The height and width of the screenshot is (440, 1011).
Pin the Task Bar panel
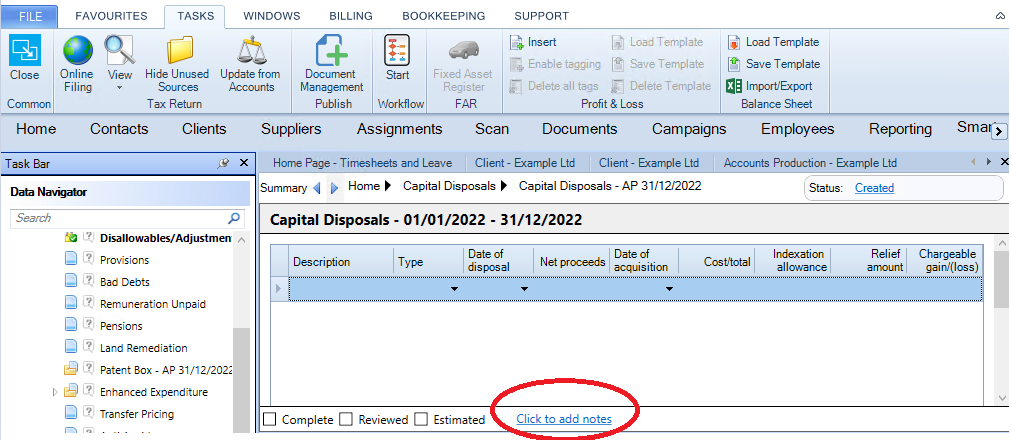coord(223,163)
